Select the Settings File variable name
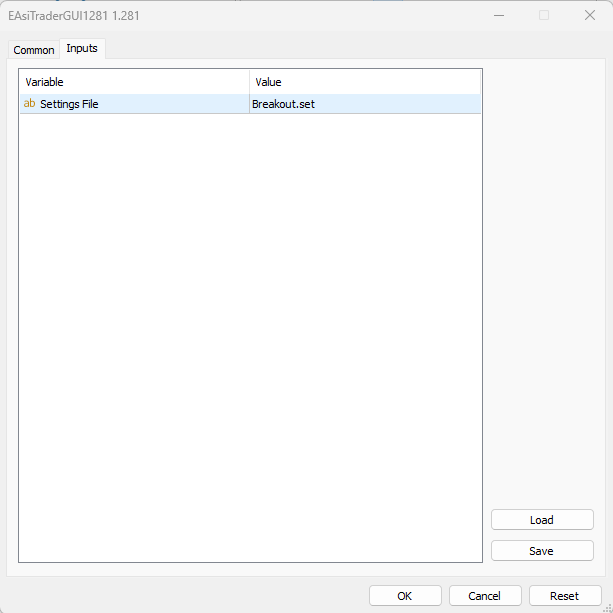 [69, 104]
